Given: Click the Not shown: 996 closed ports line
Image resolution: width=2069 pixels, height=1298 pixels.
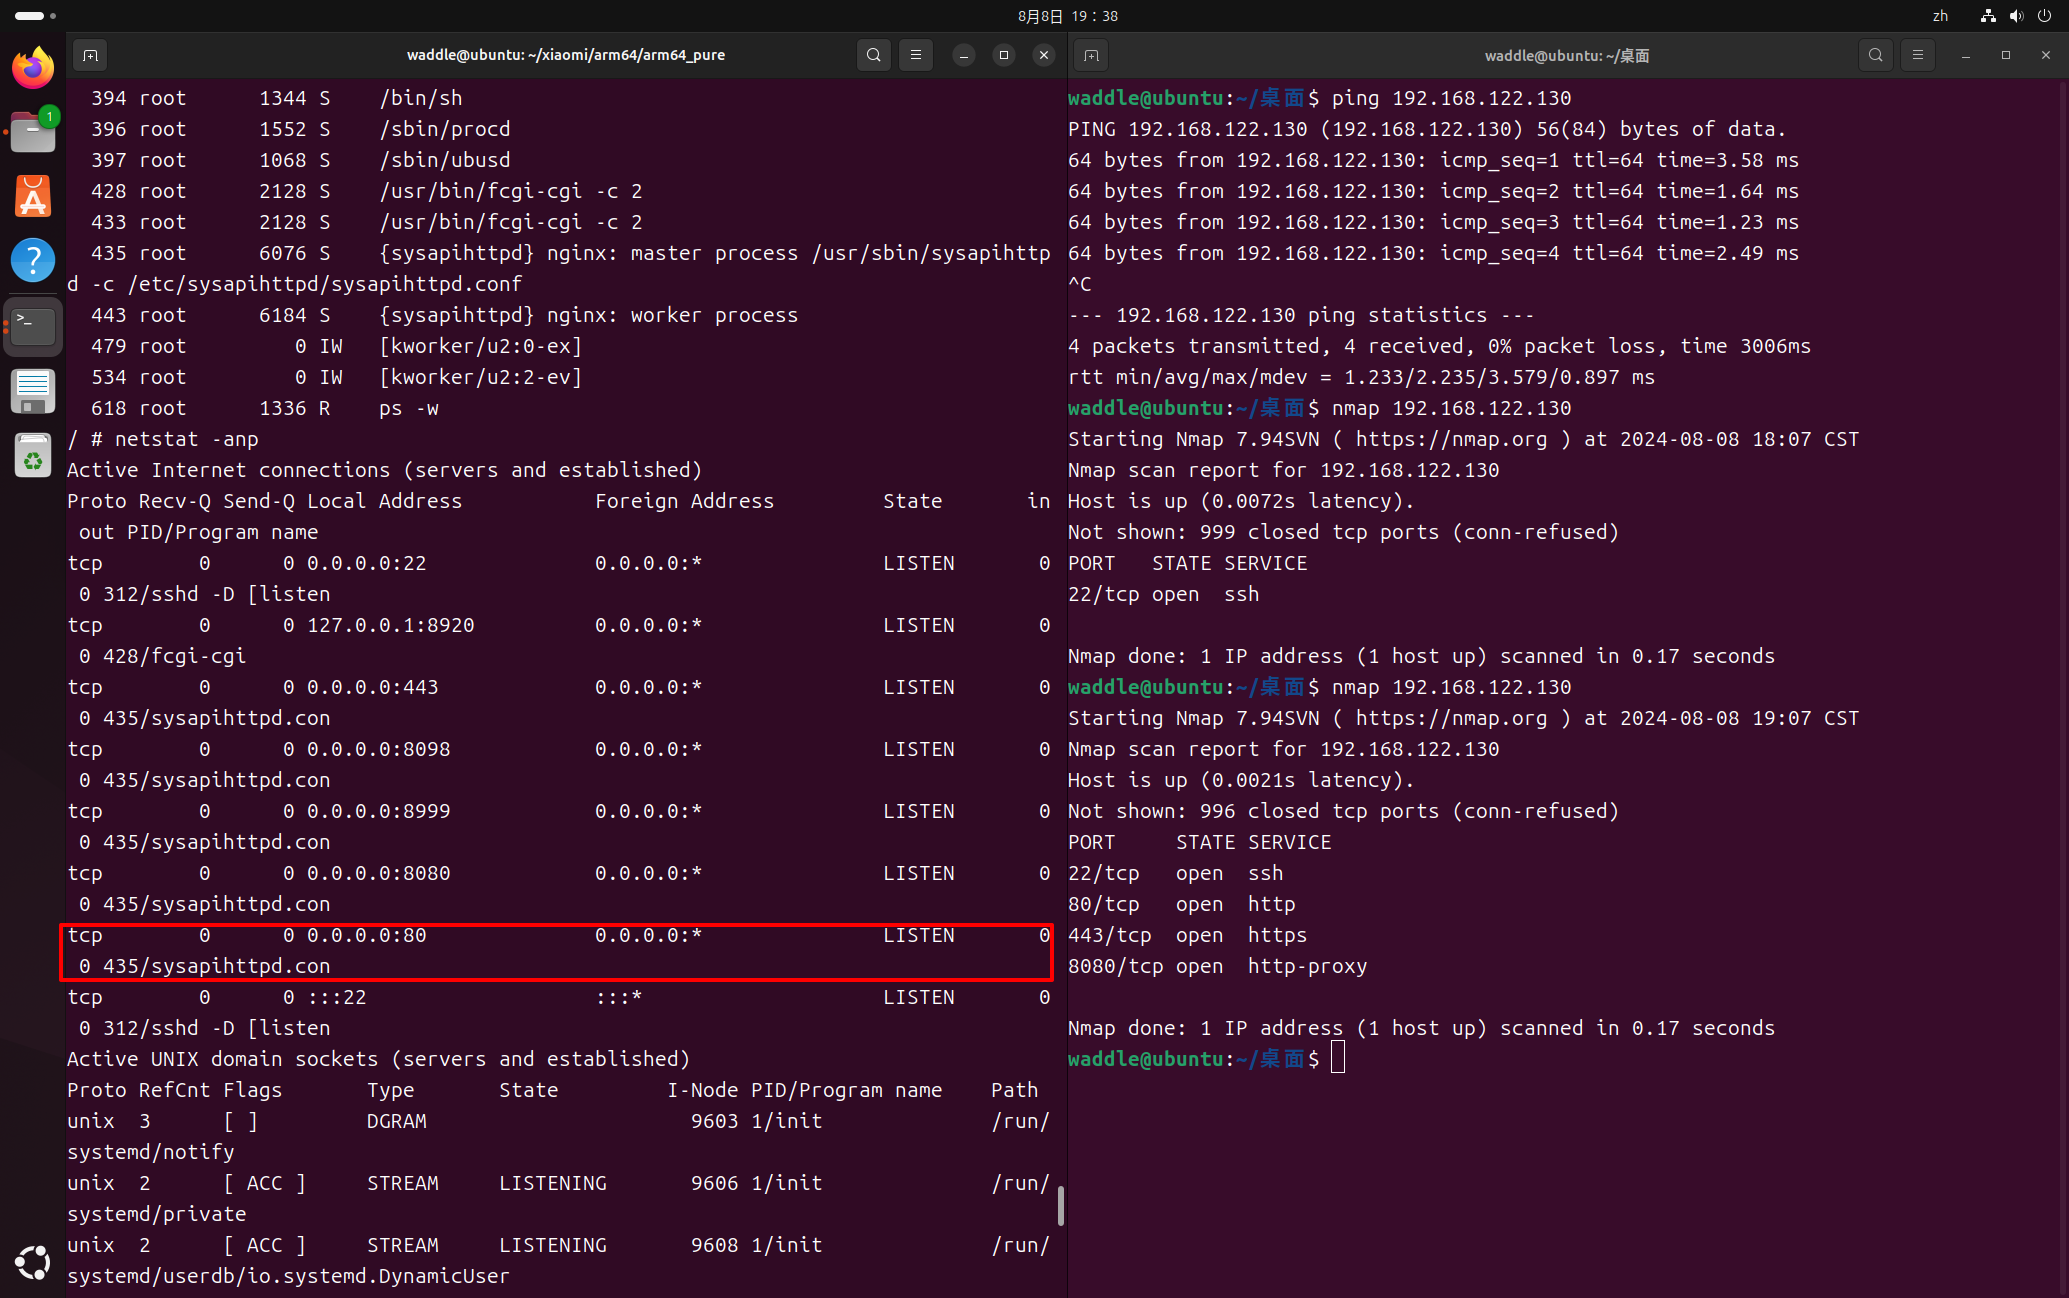Looking at the screenshot, I should 1344,811.
